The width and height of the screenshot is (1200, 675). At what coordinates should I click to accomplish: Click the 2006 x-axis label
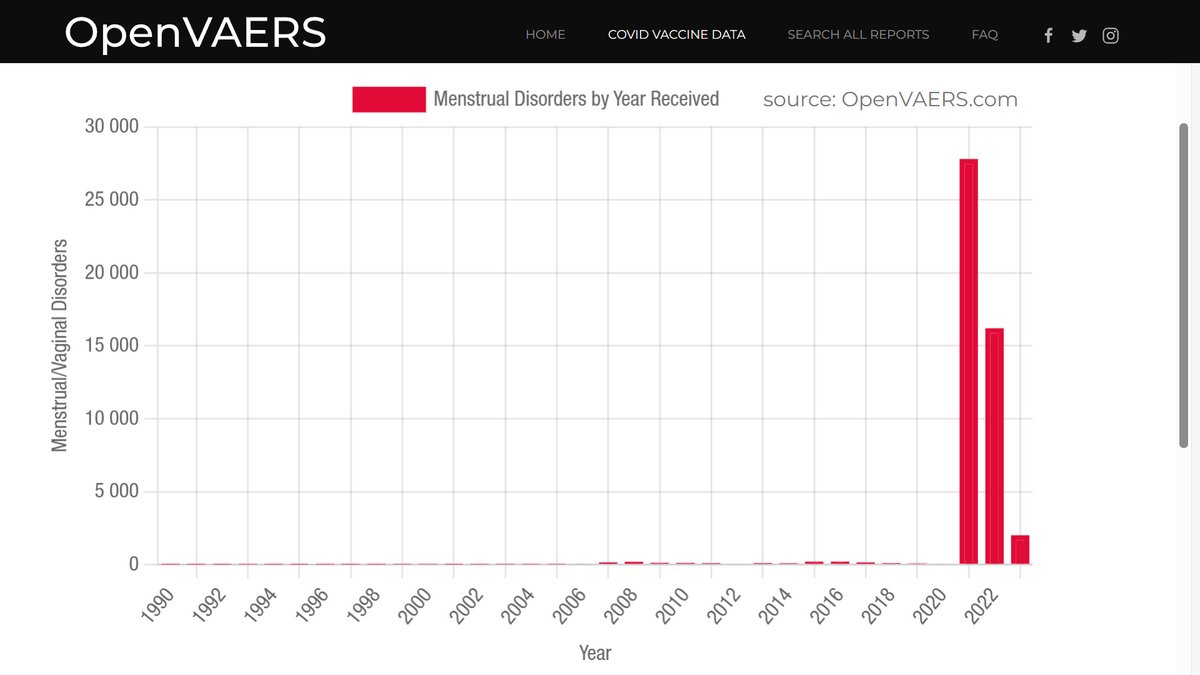coord(568,604)
